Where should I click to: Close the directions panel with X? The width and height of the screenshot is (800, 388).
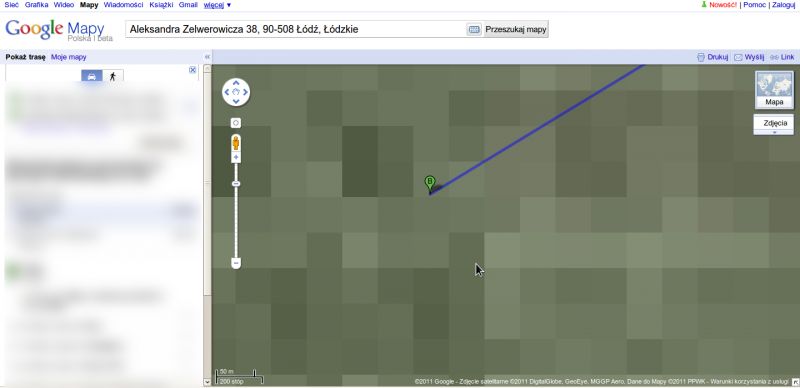coord(192,70)
